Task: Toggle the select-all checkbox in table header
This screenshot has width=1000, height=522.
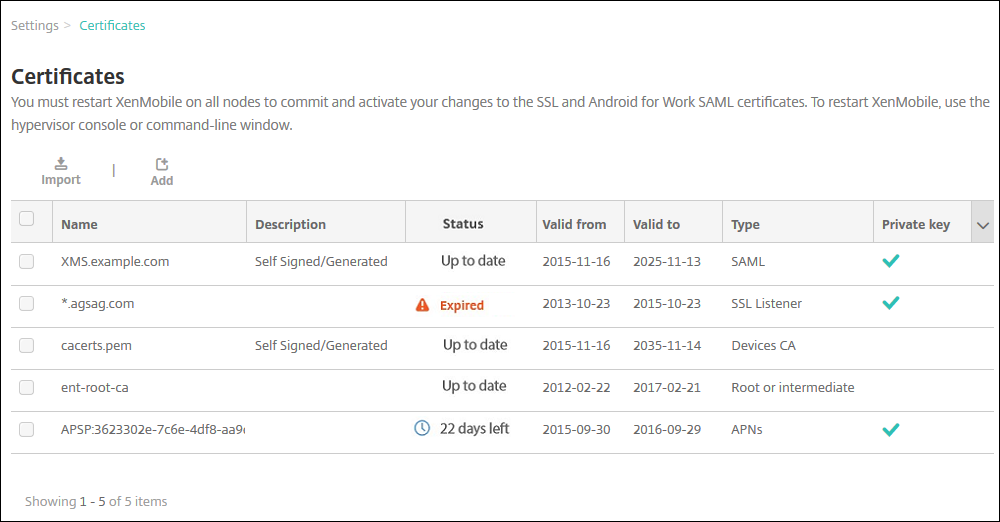Action: (x=27, y=219)
